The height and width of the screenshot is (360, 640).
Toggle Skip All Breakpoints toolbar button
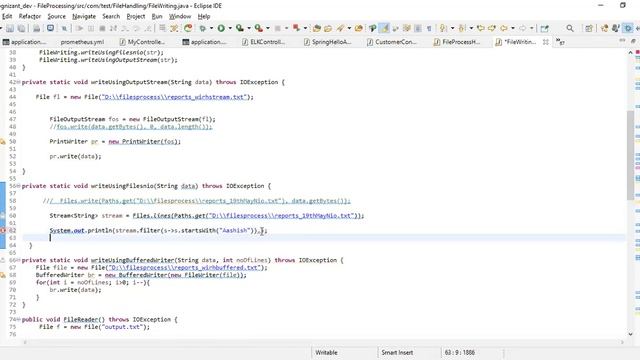point(64,28)
